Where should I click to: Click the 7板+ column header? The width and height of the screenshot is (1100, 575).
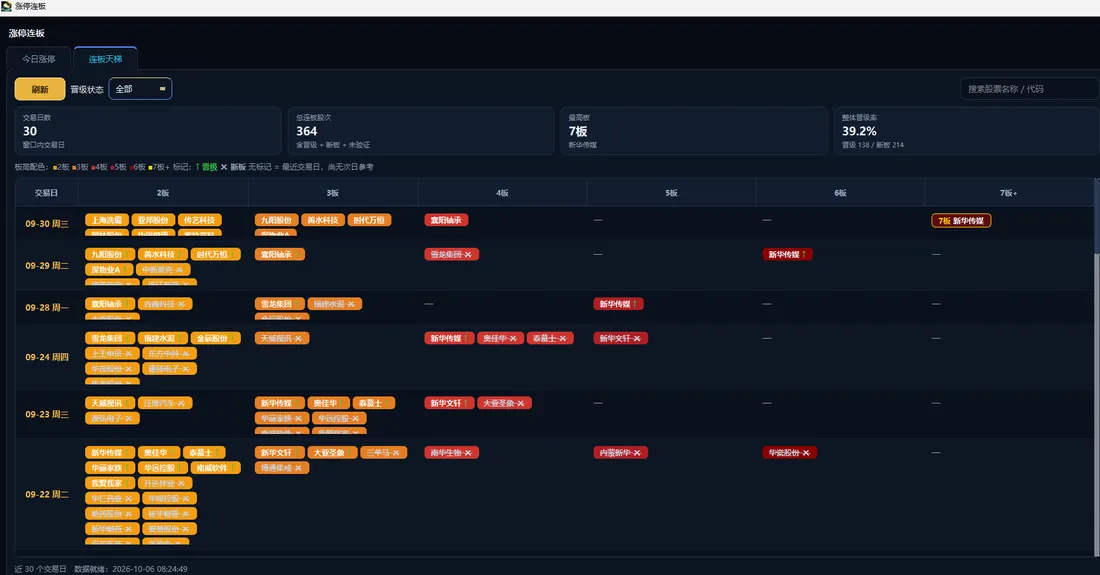(x=1009, y=193)
